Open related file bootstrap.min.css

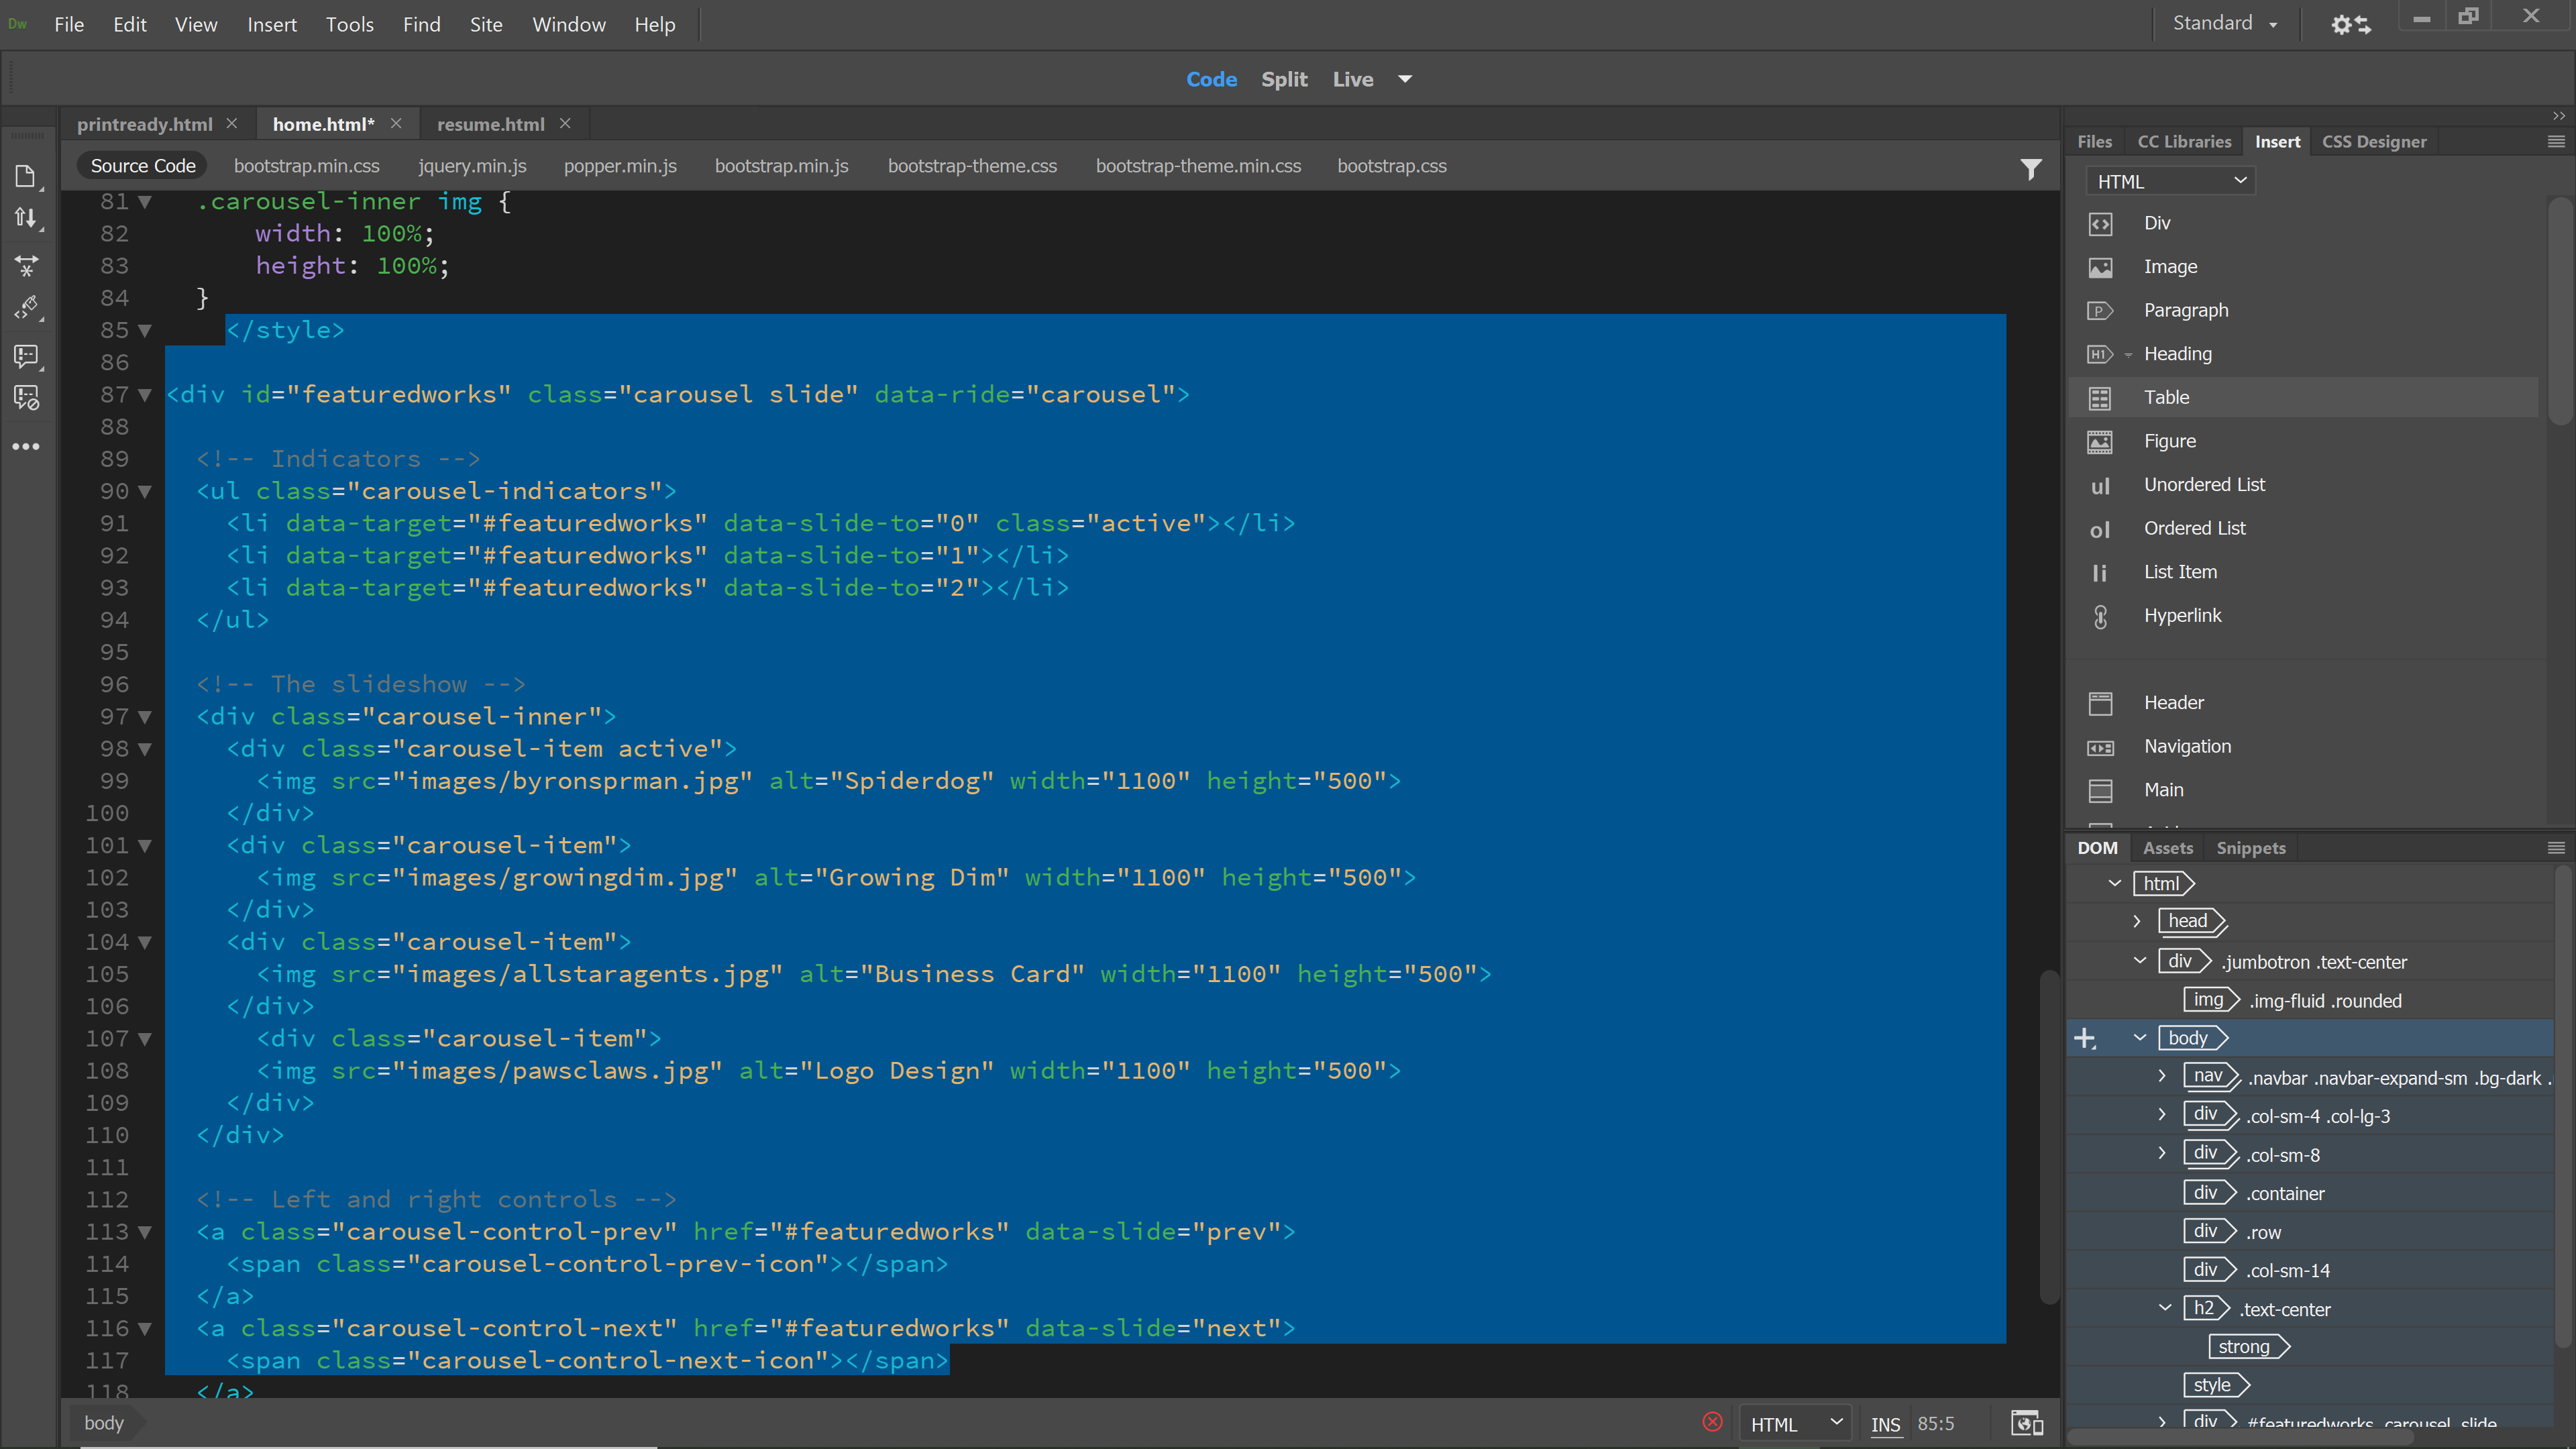(306, 166)
